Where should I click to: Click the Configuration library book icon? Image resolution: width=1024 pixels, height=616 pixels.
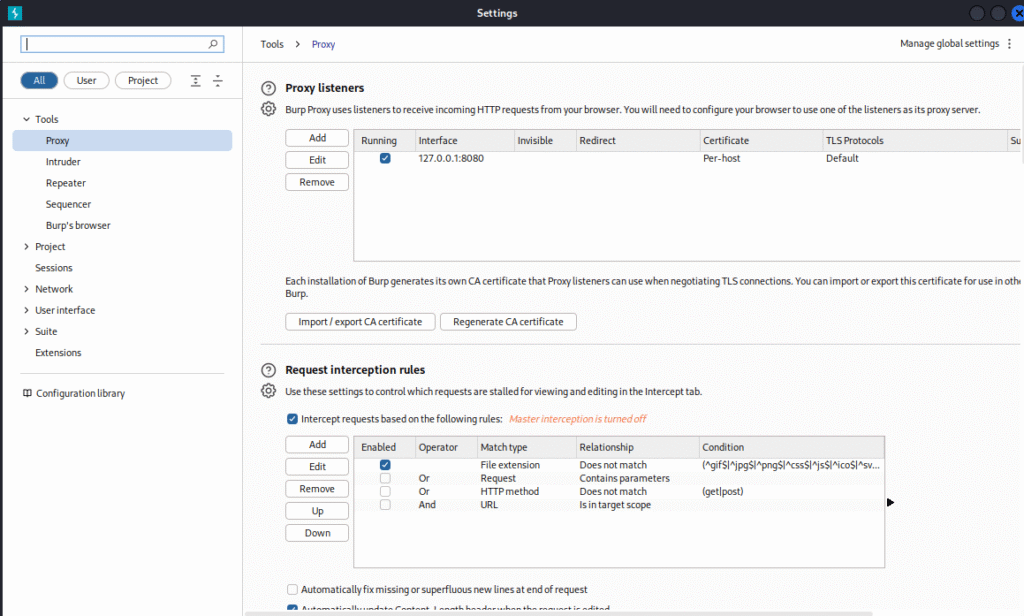[27, 393]
